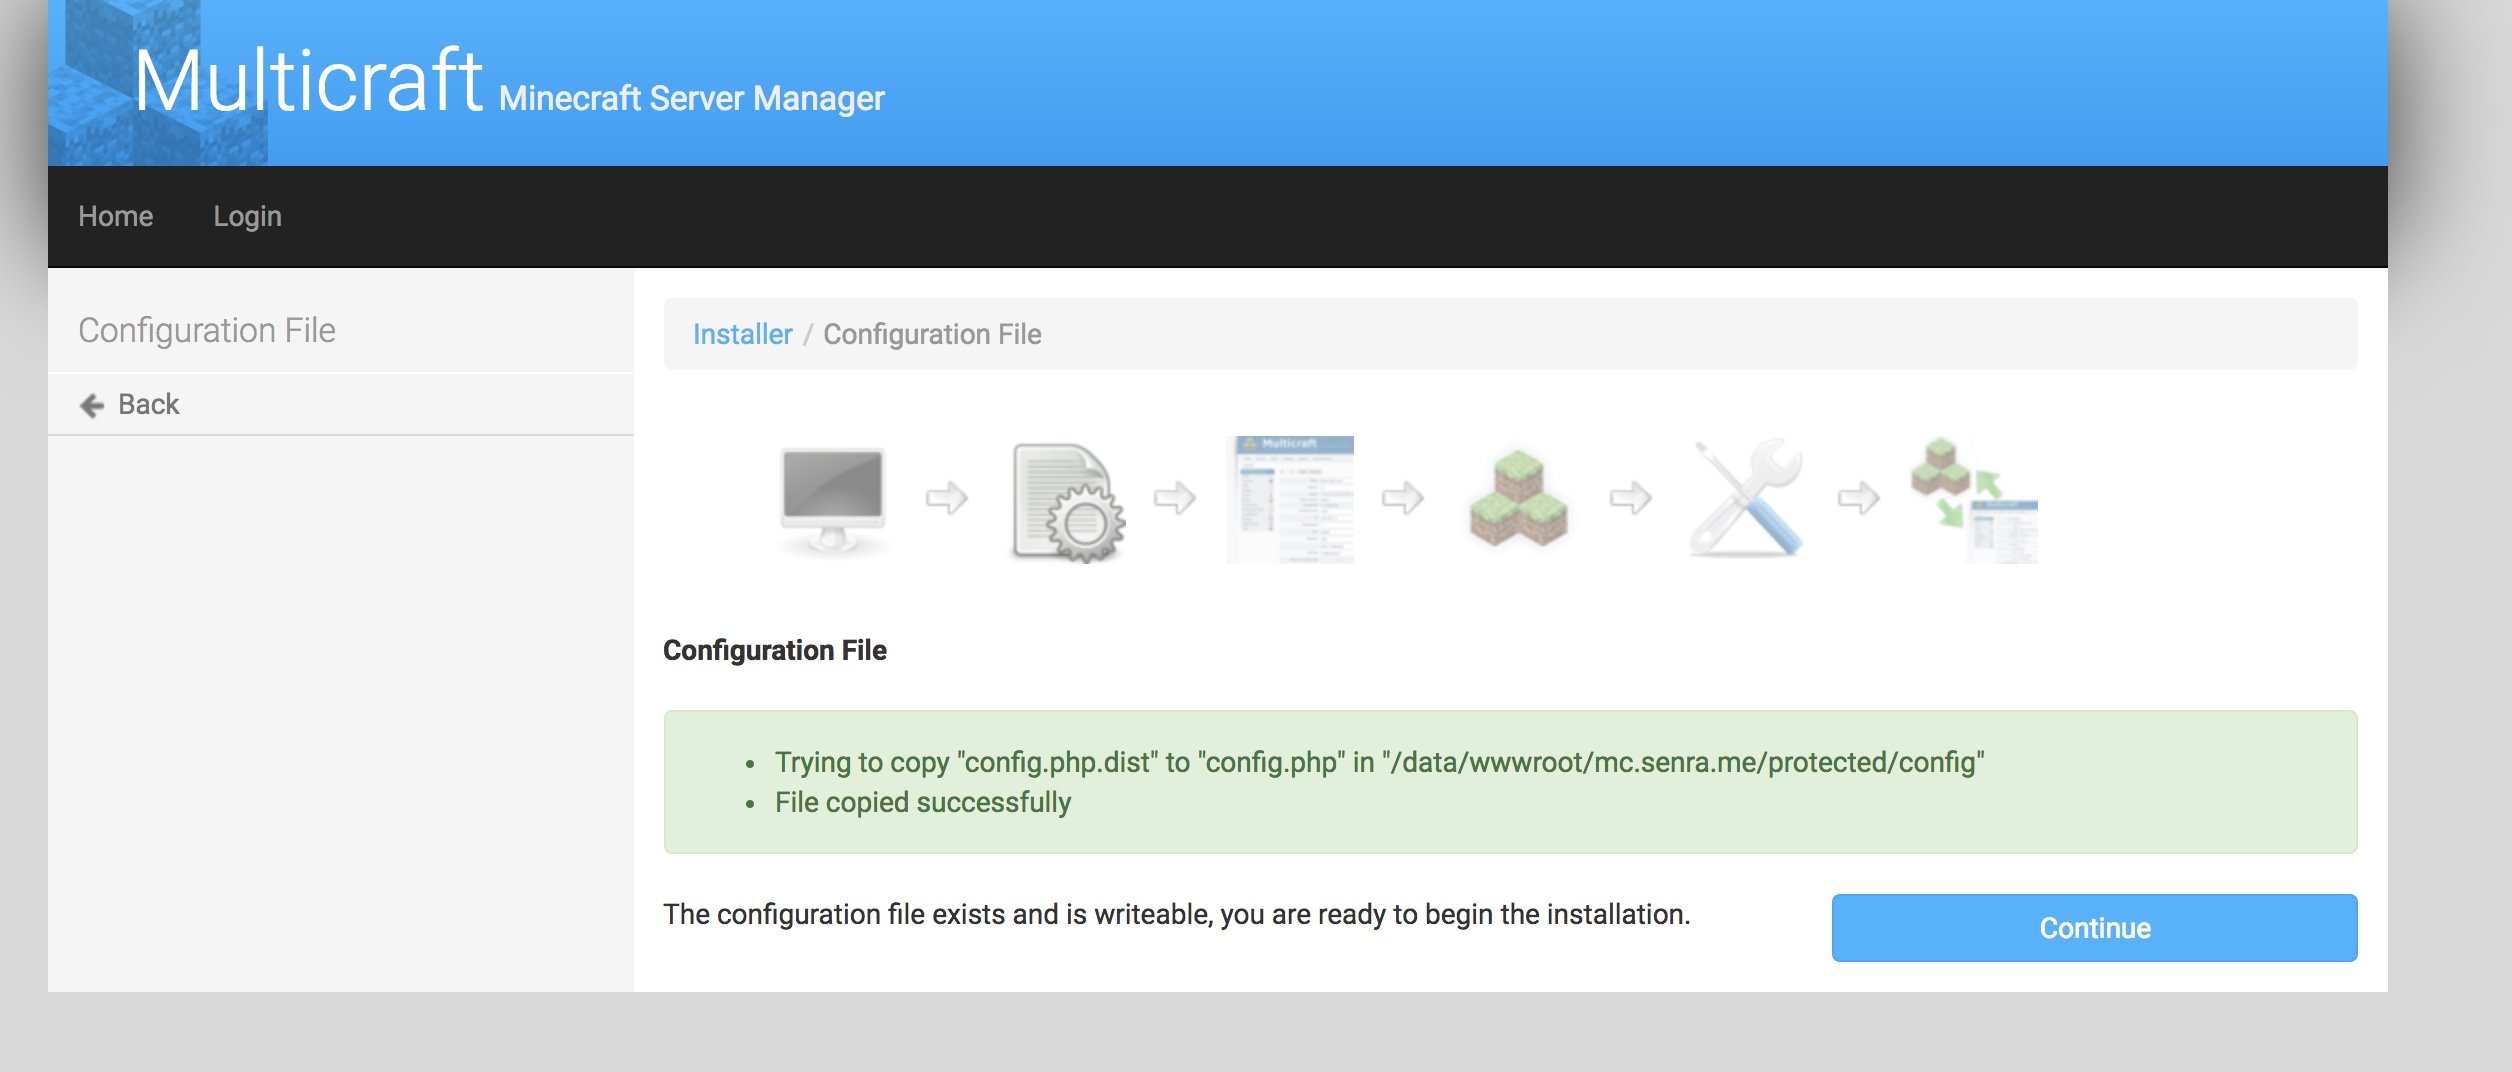Click the "File copied successfully" message
The width and height of the screenshot is (2512, 1072).
point(922,802)
